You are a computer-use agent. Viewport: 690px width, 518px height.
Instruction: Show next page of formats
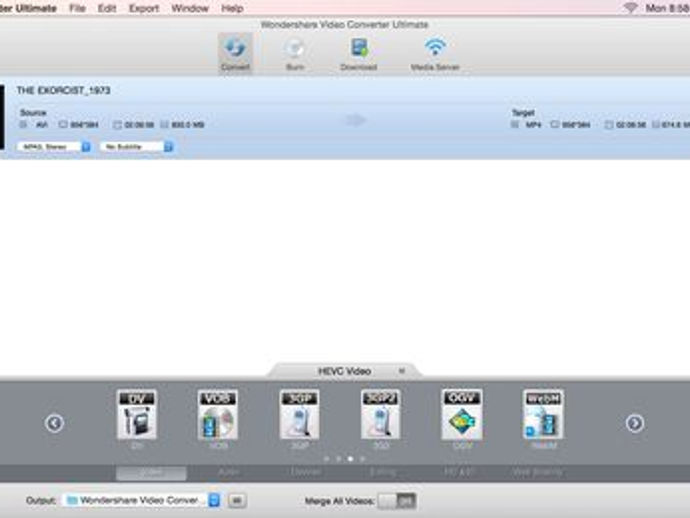click(x=635, y=423)
